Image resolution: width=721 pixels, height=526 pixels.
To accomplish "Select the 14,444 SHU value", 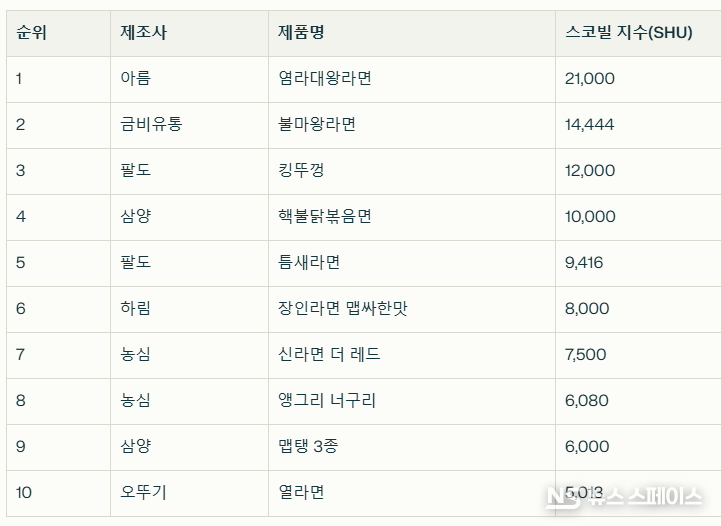I will [x=589, y=125].
